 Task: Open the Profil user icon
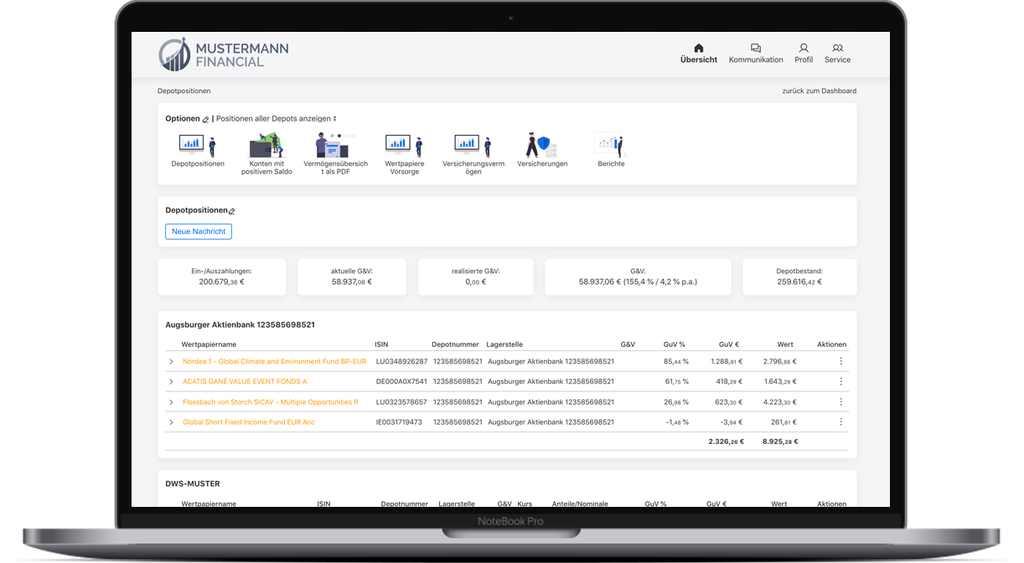(803, 48)
